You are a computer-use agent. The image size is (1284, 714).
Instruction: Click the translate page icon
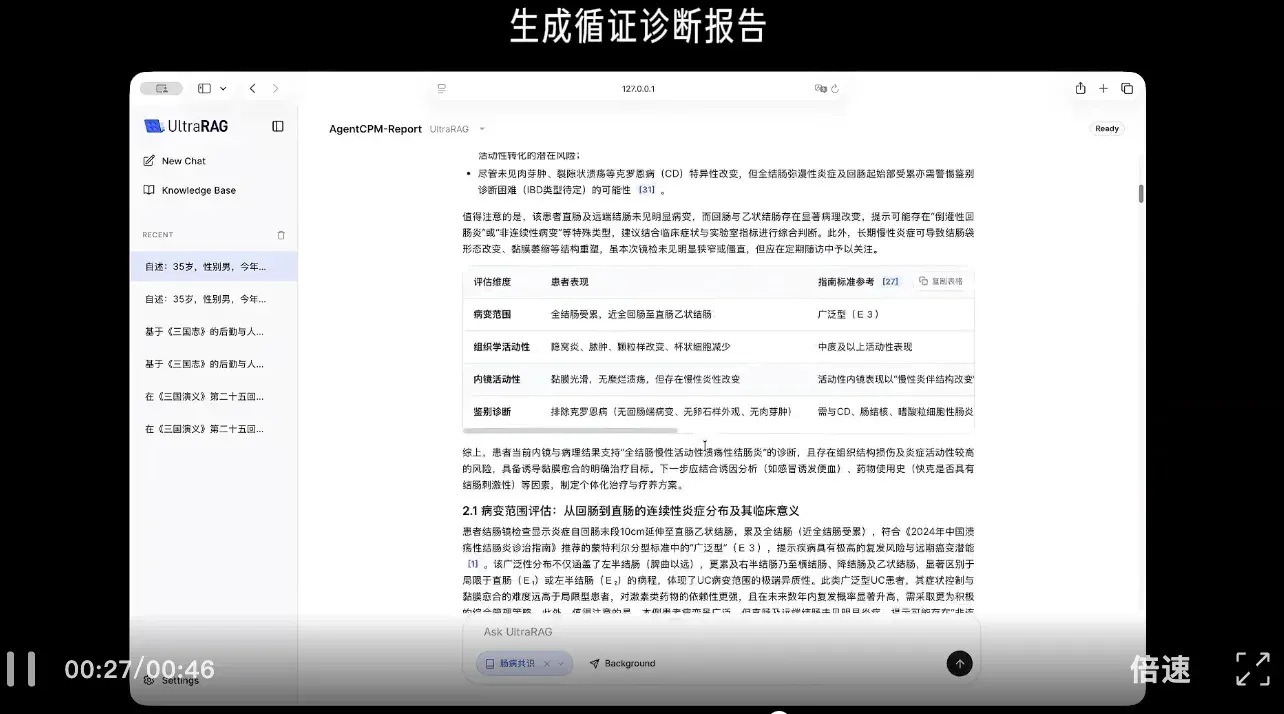[820, 88]
